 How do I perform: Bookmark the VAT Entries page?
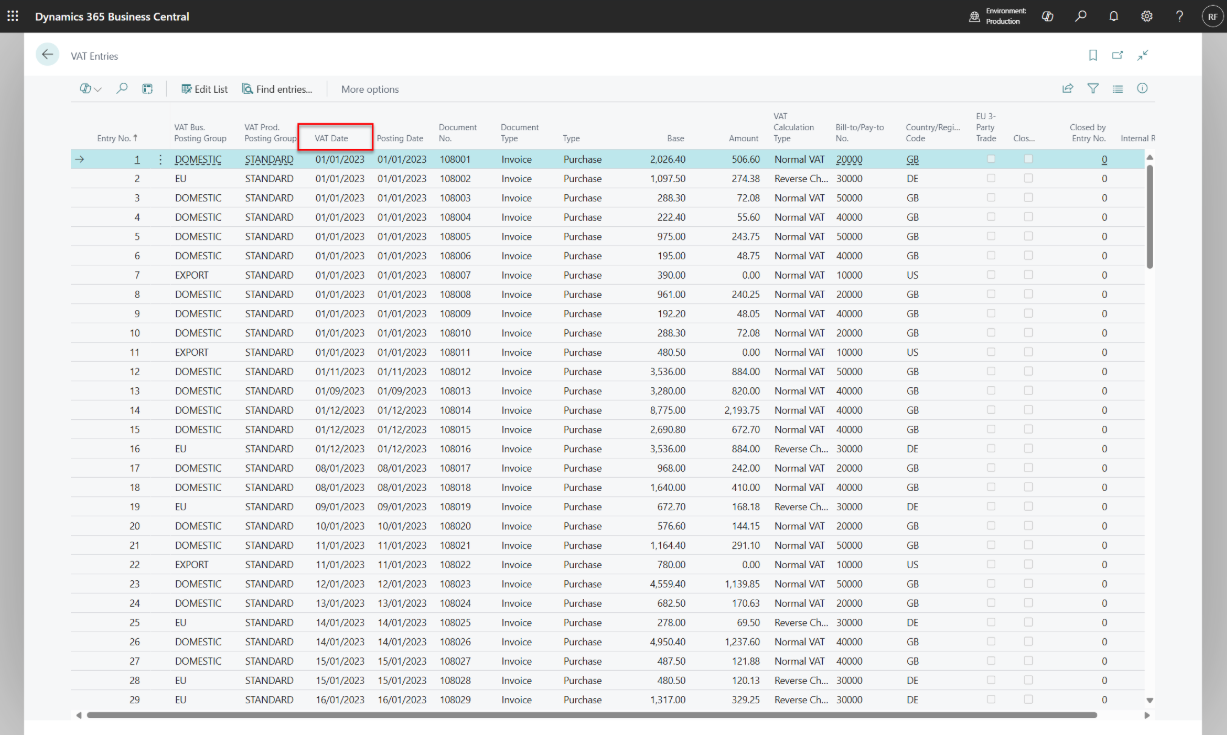tap(1093, 55)
